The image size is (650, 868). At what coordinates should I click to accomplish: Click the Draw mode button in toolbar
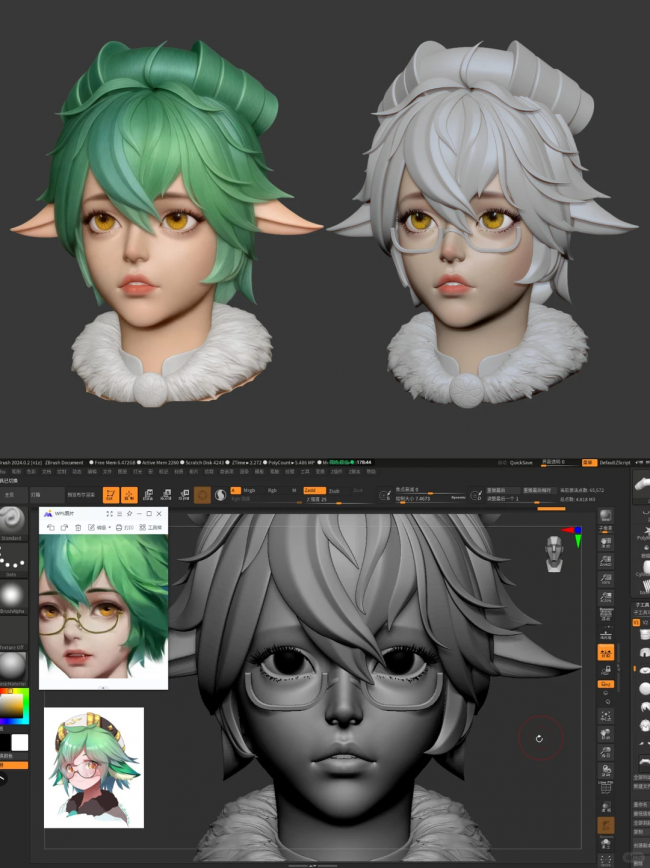pyautogui.click(x=130, y=494)
